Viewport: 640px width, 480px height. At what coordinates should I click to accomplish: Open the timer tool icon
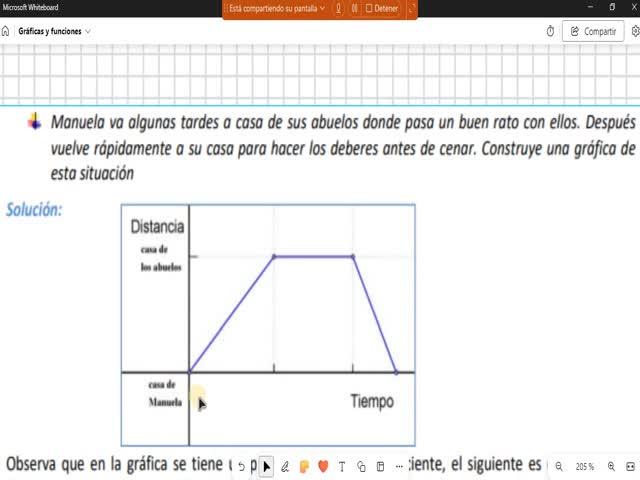pos(550,31)
